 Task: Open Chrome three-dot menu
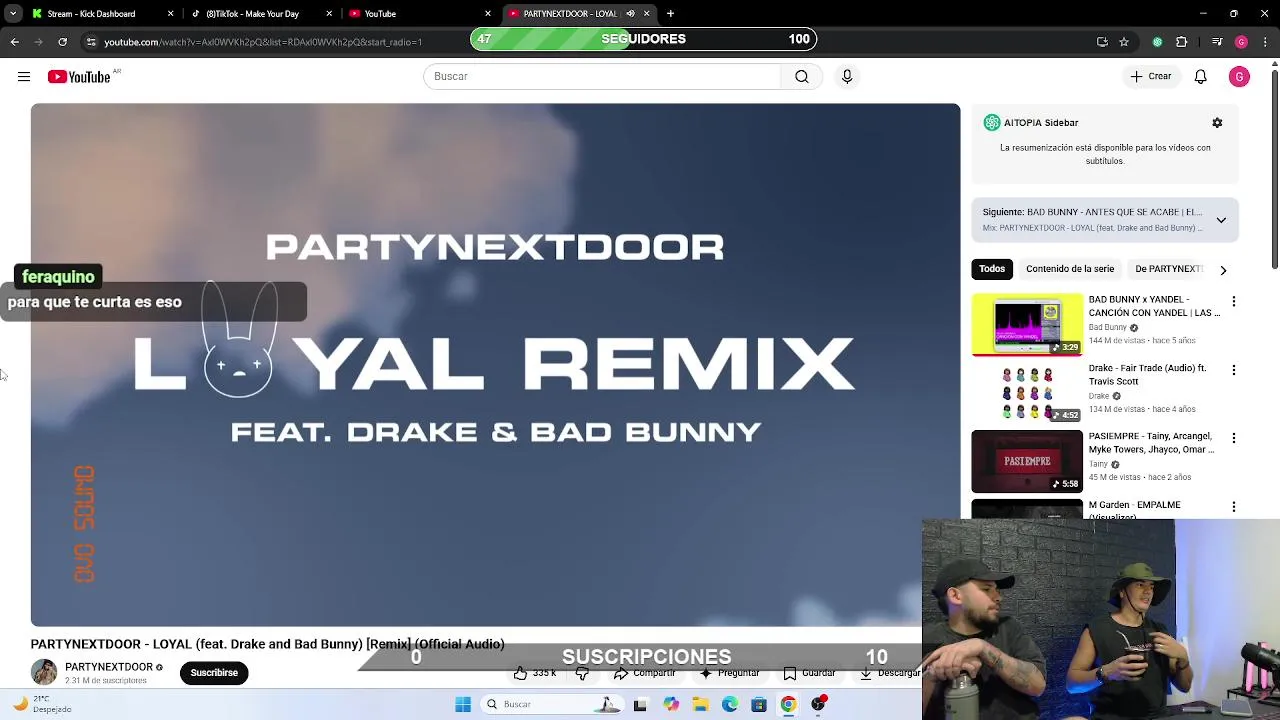(1266, 42)
